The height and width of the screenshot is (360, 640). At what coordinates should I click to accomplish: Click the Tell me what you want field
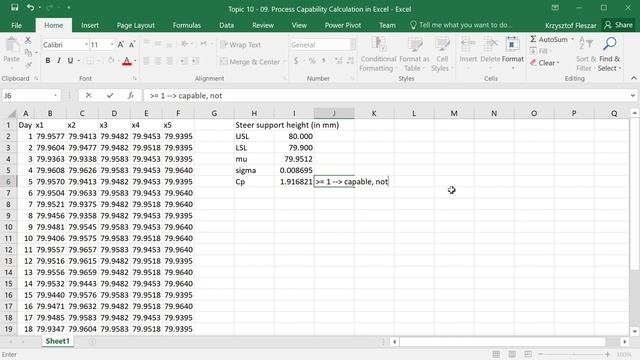click(x=460, y=25)
